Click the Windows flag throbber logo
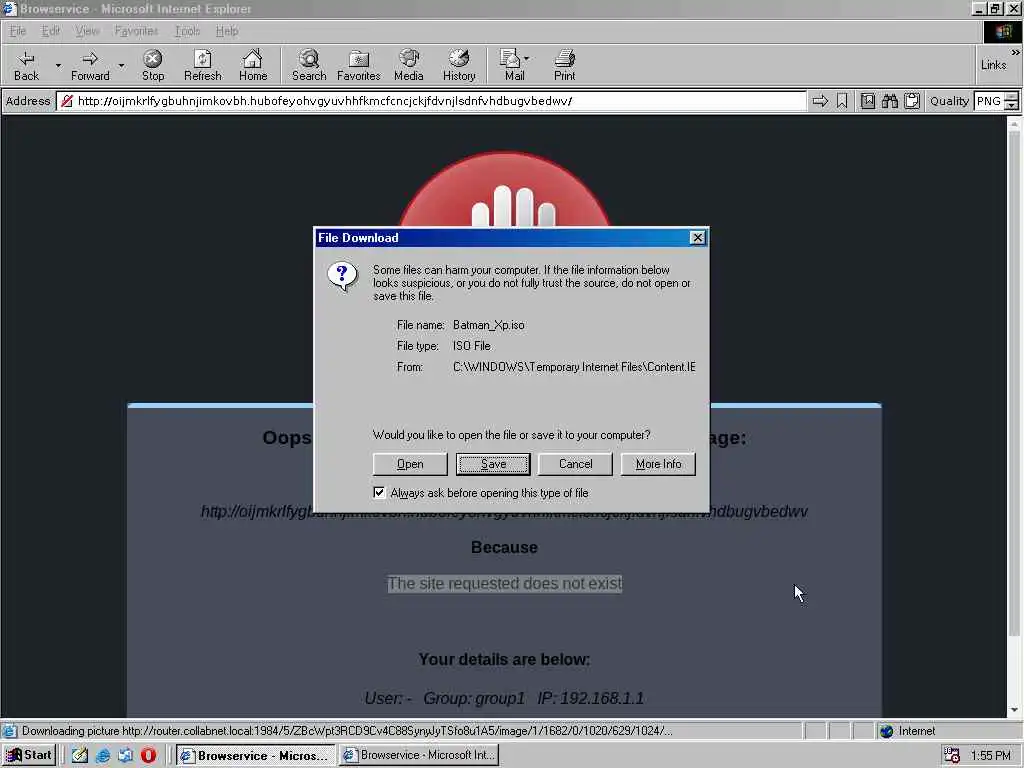 coord(1003,31)
